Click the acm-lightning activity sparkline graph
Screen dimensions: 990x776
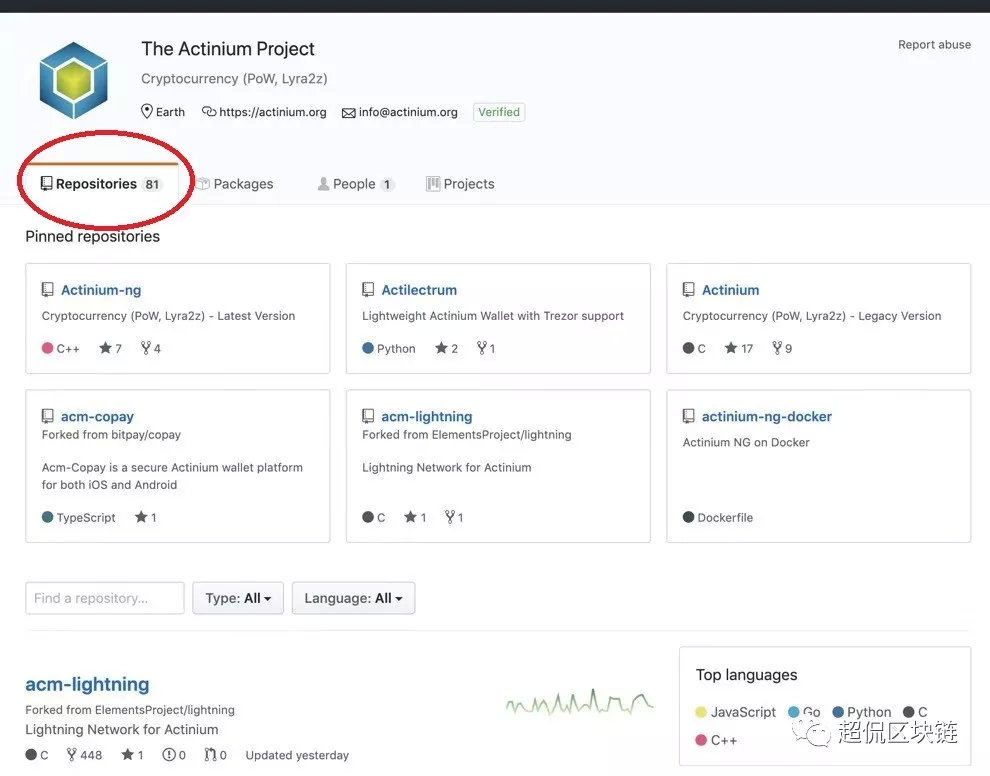[579, 703]
